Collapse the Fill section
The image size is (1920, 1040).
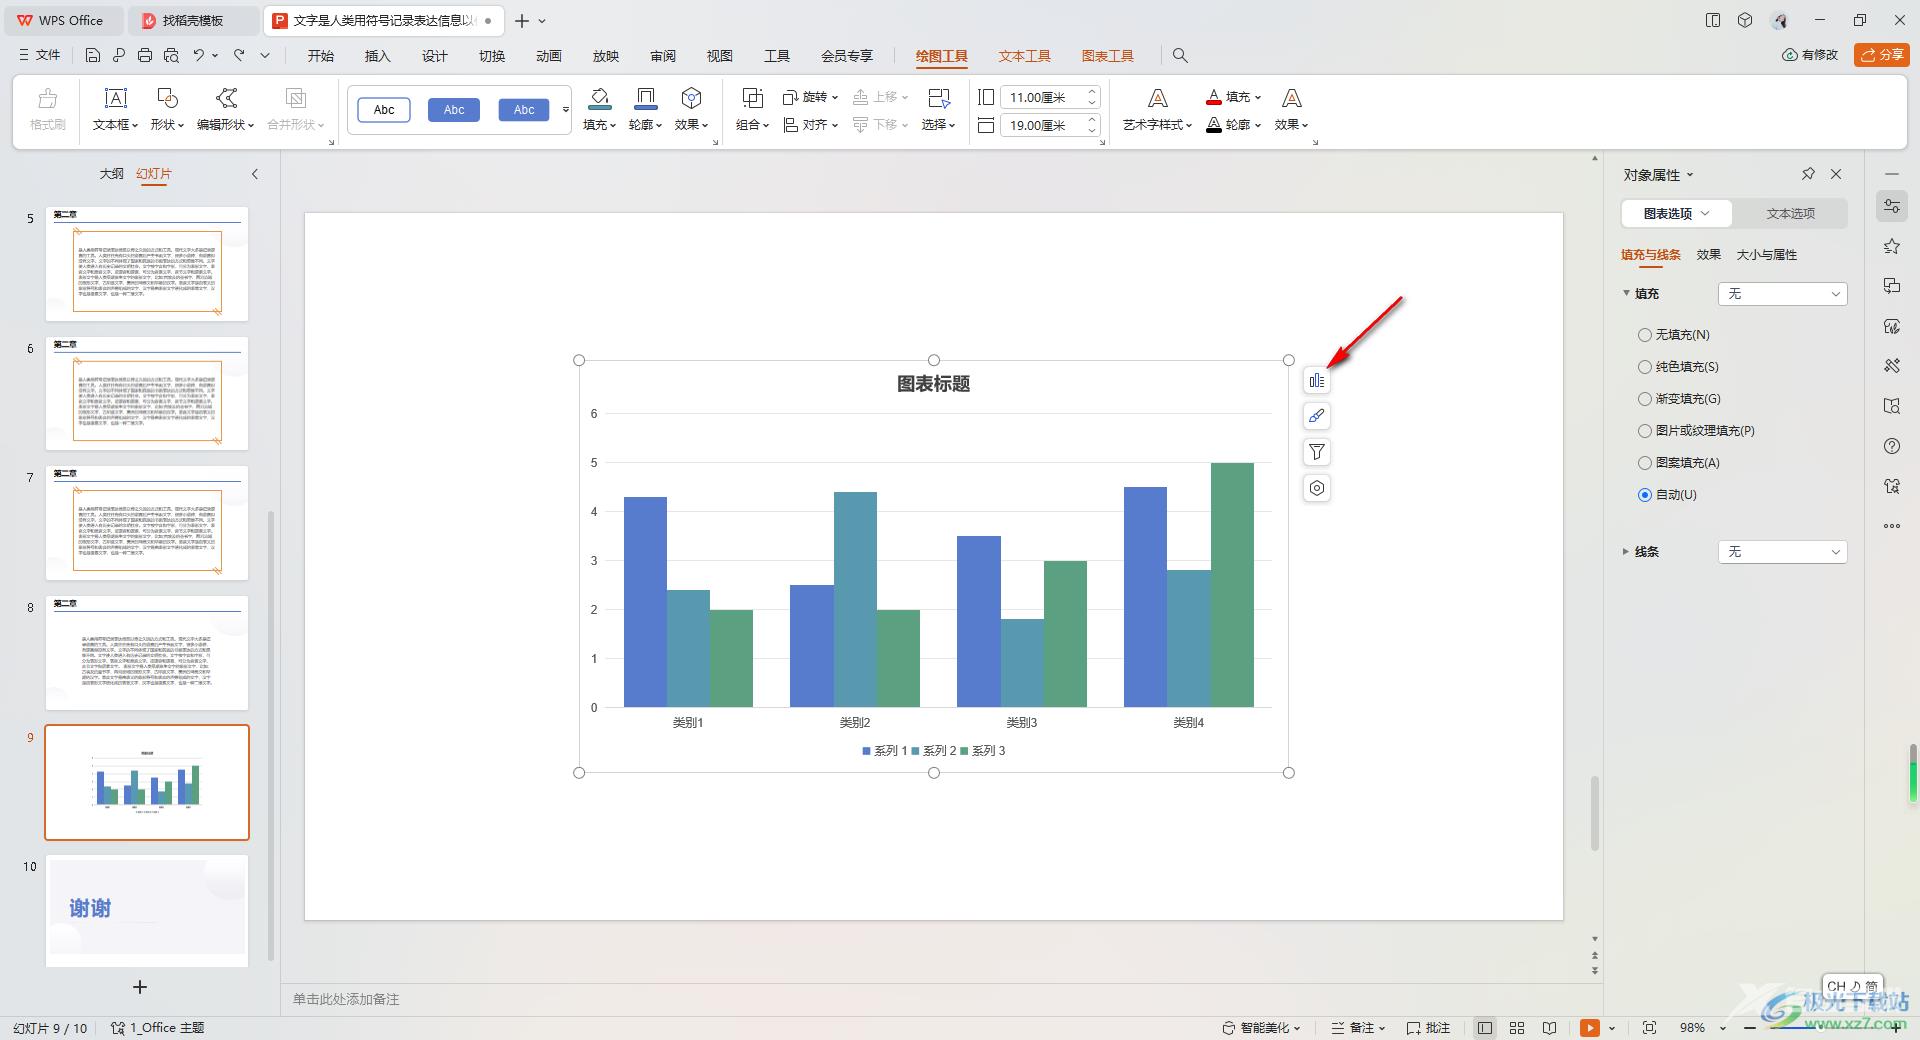(1626, 294)
